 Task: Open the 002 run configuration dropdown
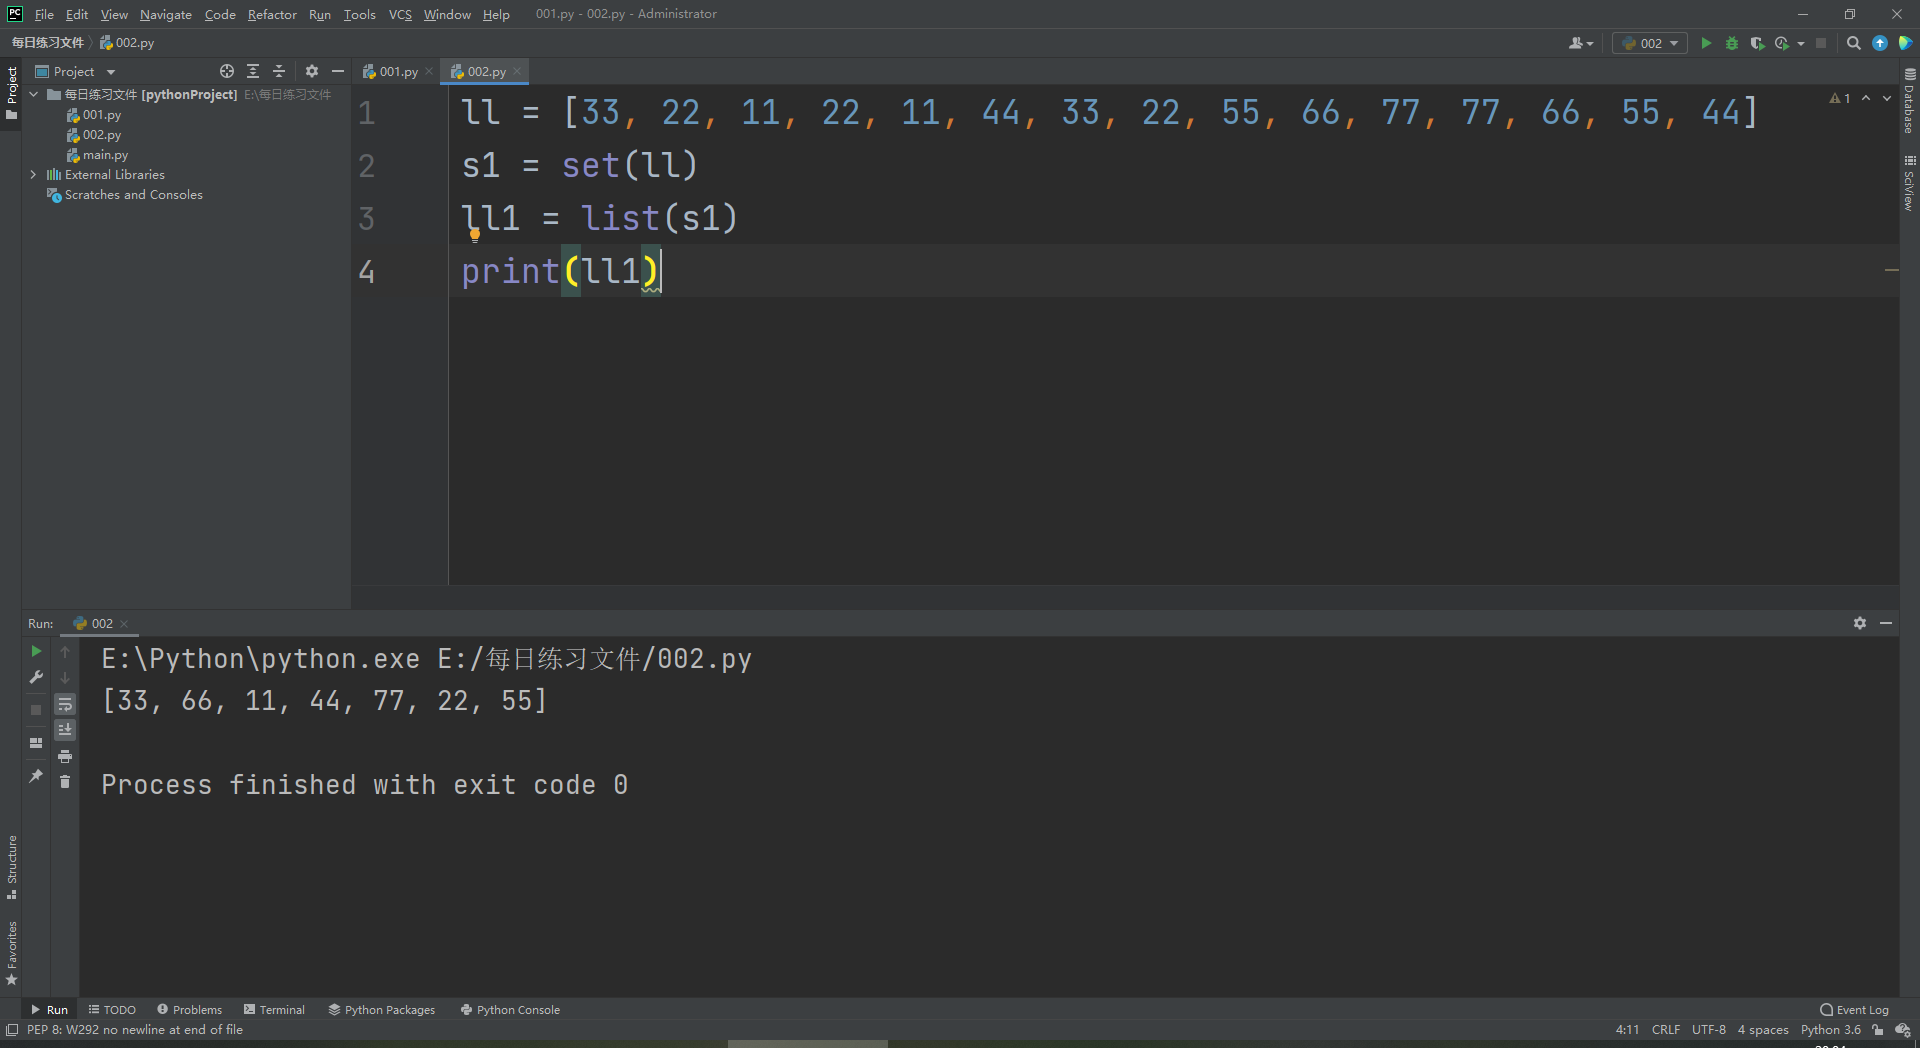coord(1650,43)
